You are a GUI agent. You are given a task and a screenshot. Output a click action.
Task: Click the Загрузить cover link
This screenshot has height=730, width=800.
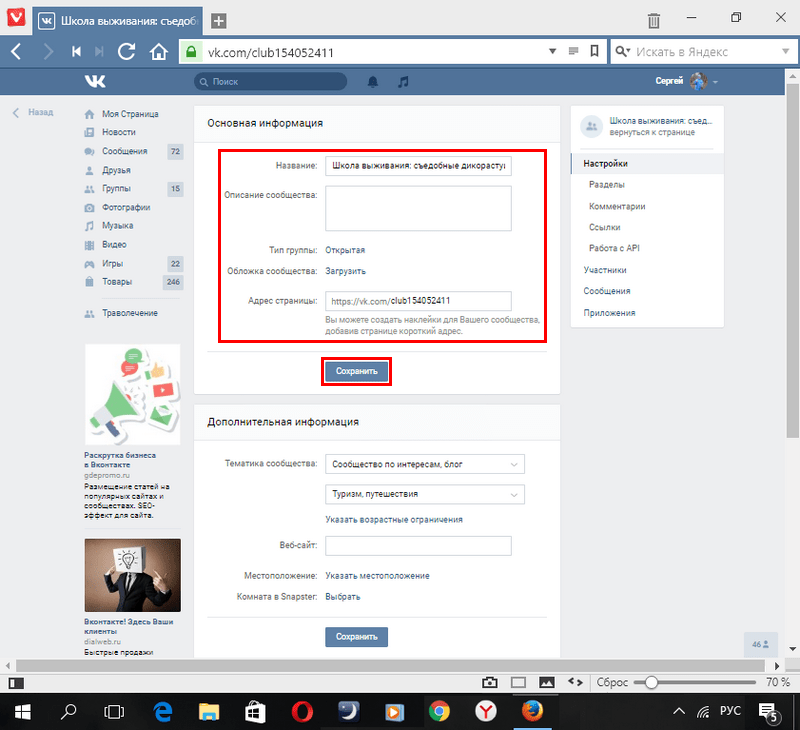345,271
